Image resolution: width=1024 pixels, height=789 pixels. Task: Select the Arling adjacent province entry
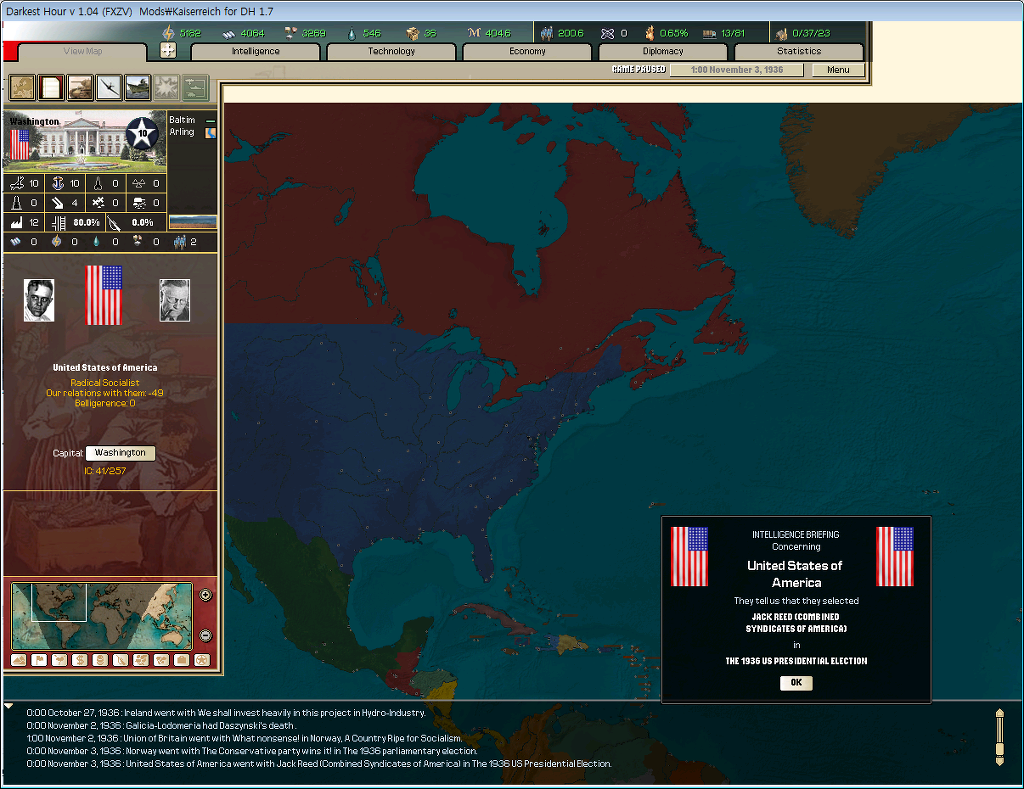click(x=192, y=132)
